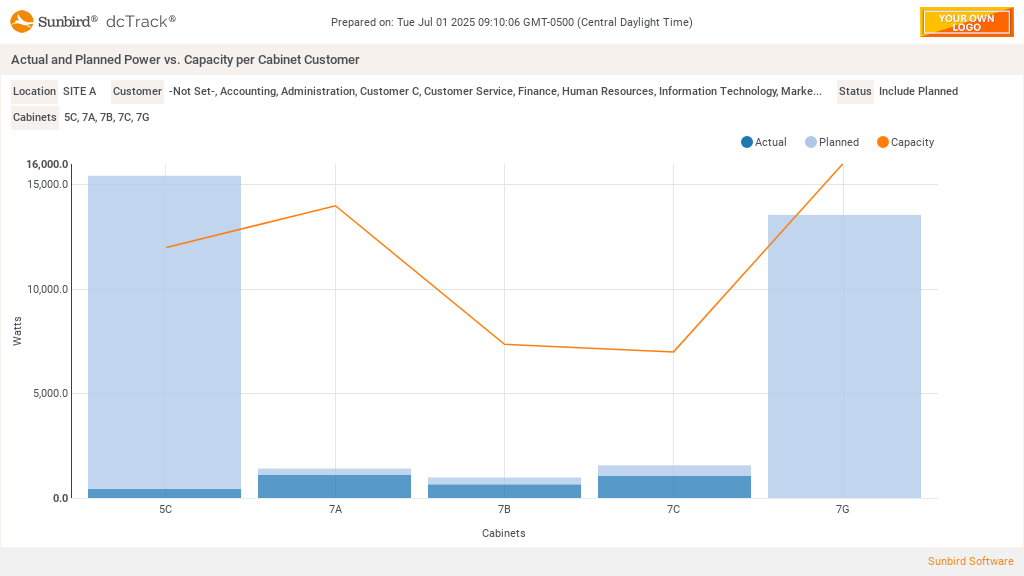Viewport: 1024px width, 576px height.
Task: Open the Location filter showing SITE A
Action: [x=34, y=91]
